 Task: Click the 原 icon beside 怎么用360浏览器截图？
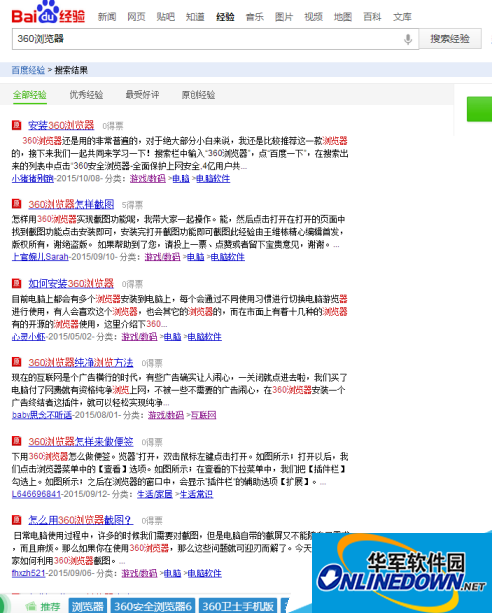tap(16, 520)
